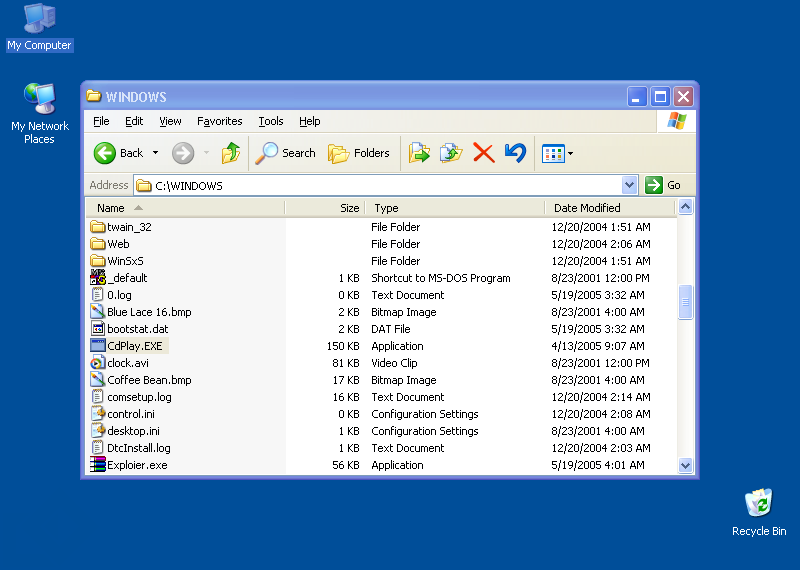
Task: Select the bootstat.dat file icon
Action: point(97,329)
